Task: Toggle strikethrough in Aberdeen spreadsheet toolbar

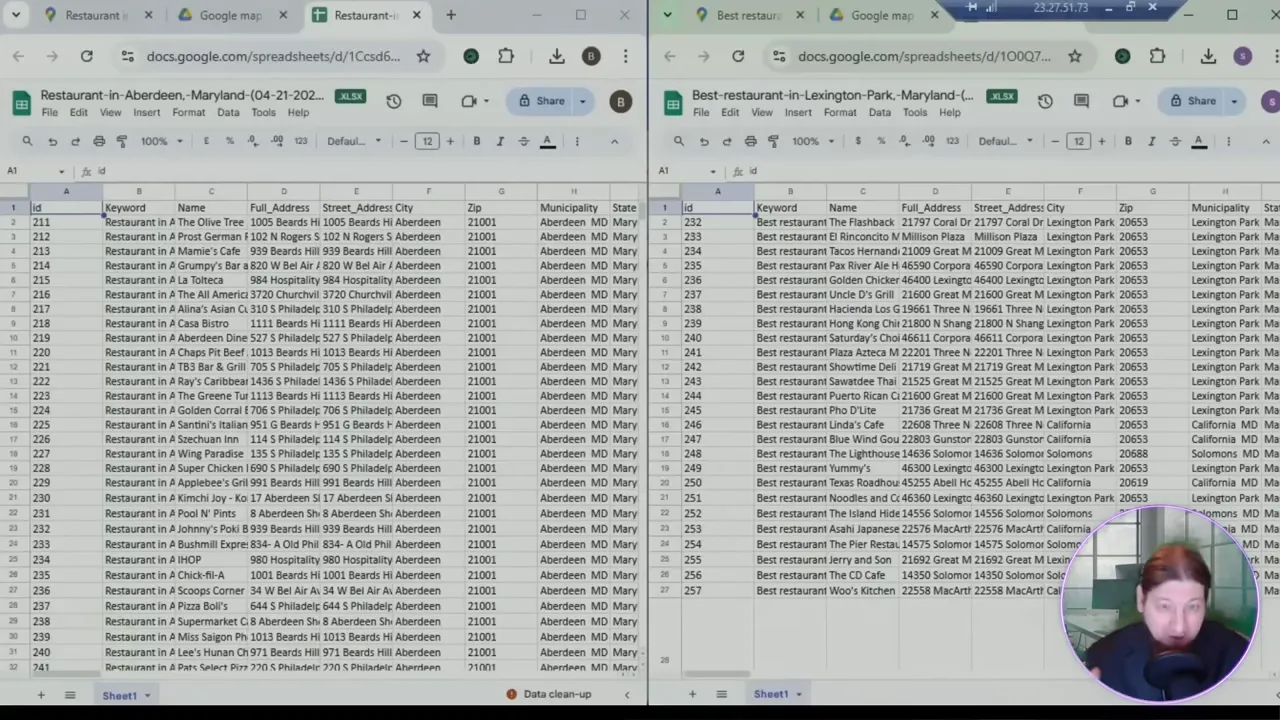Action: click(x=523, y=141)
